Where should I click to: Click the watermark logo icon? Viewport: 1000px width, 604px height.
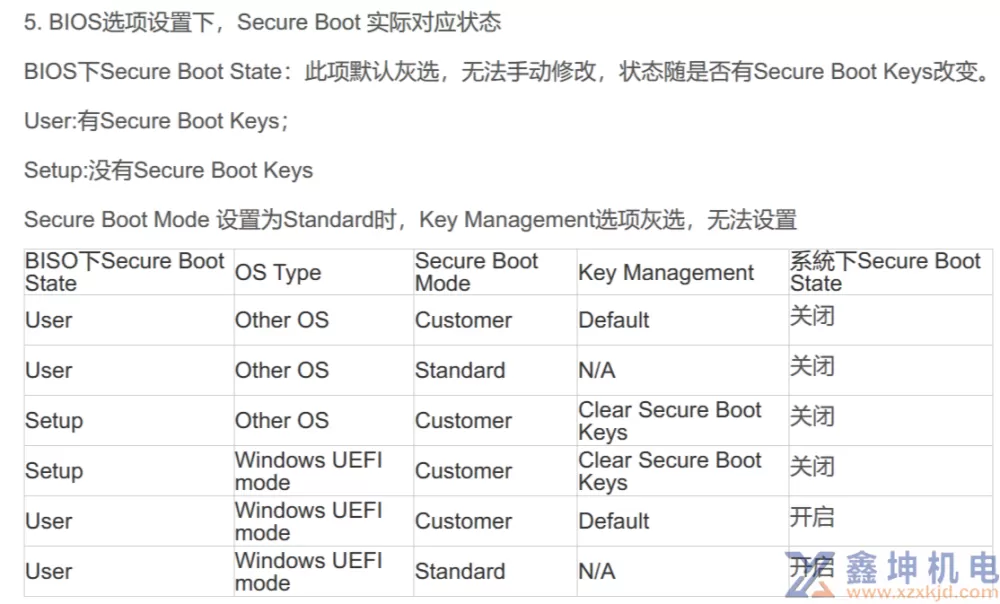tap(809, 575)
